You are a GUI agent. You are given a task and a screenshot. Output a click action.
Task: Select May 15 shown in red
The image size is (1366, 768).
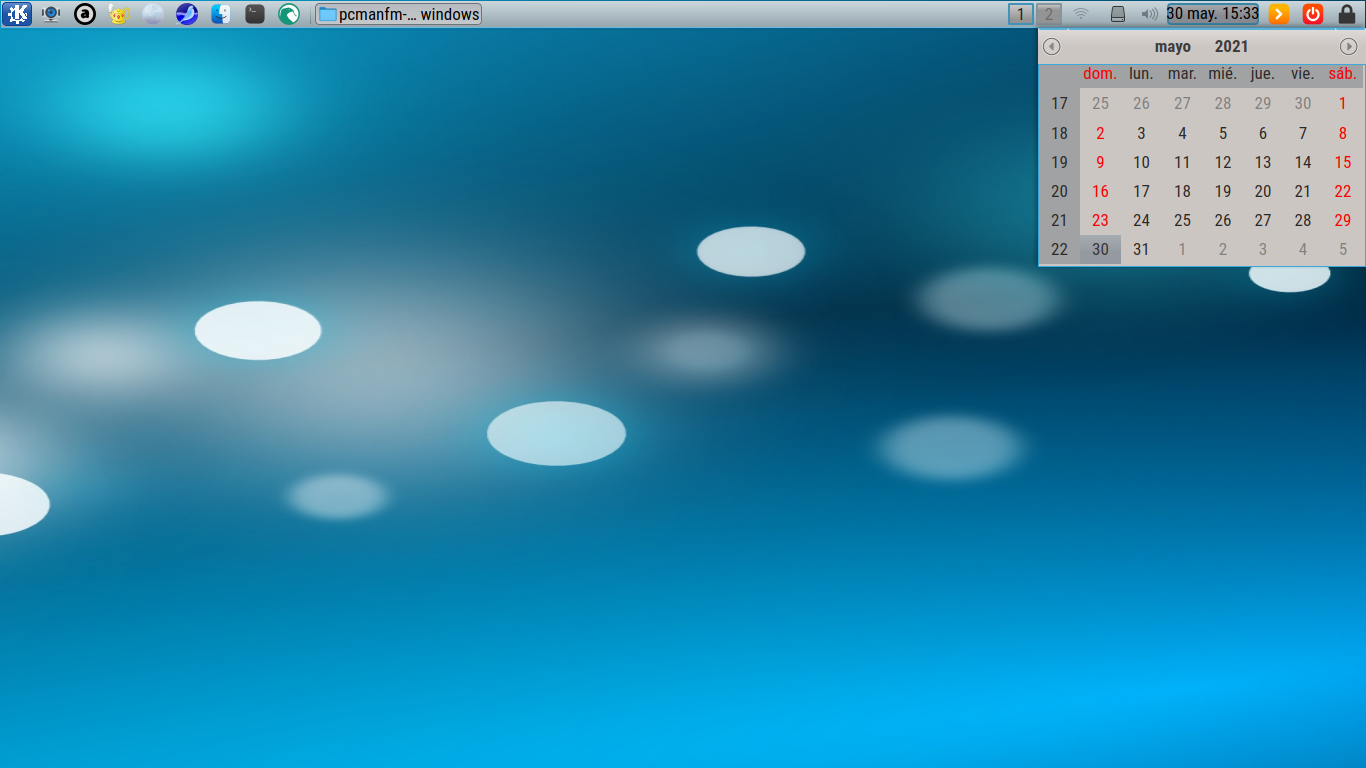pos(1343,162)
